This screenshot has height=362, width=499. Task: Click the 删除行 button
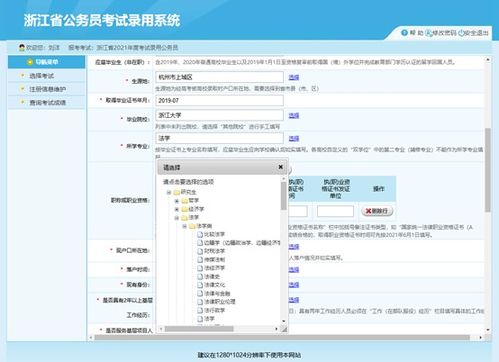point(377,211)
